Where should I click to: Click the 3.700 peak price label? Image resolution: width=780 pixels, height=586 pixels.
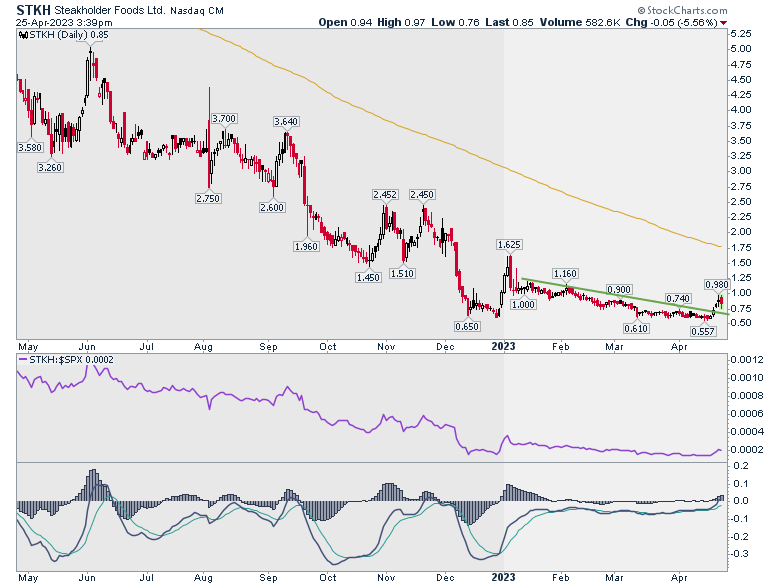pos(224,118)
